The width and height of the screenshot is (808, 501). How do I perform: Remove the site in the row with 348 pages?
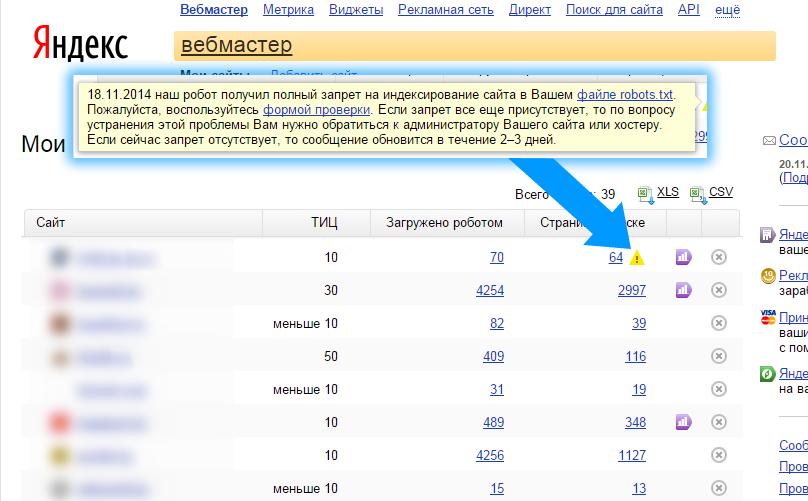coord(719,422)
